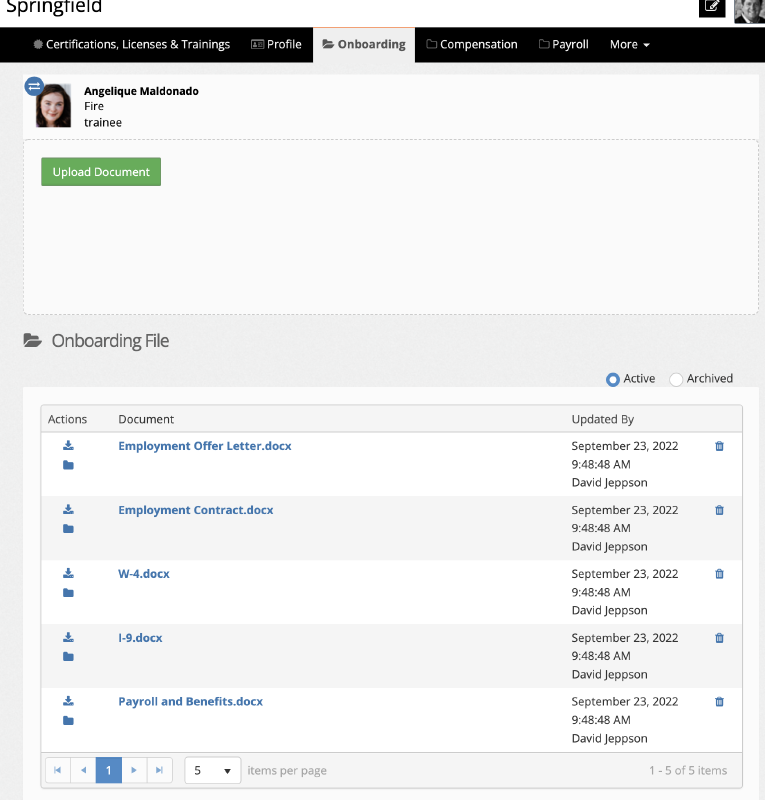Download Payroll and Benefits.docx file

[x=68, y=701]
